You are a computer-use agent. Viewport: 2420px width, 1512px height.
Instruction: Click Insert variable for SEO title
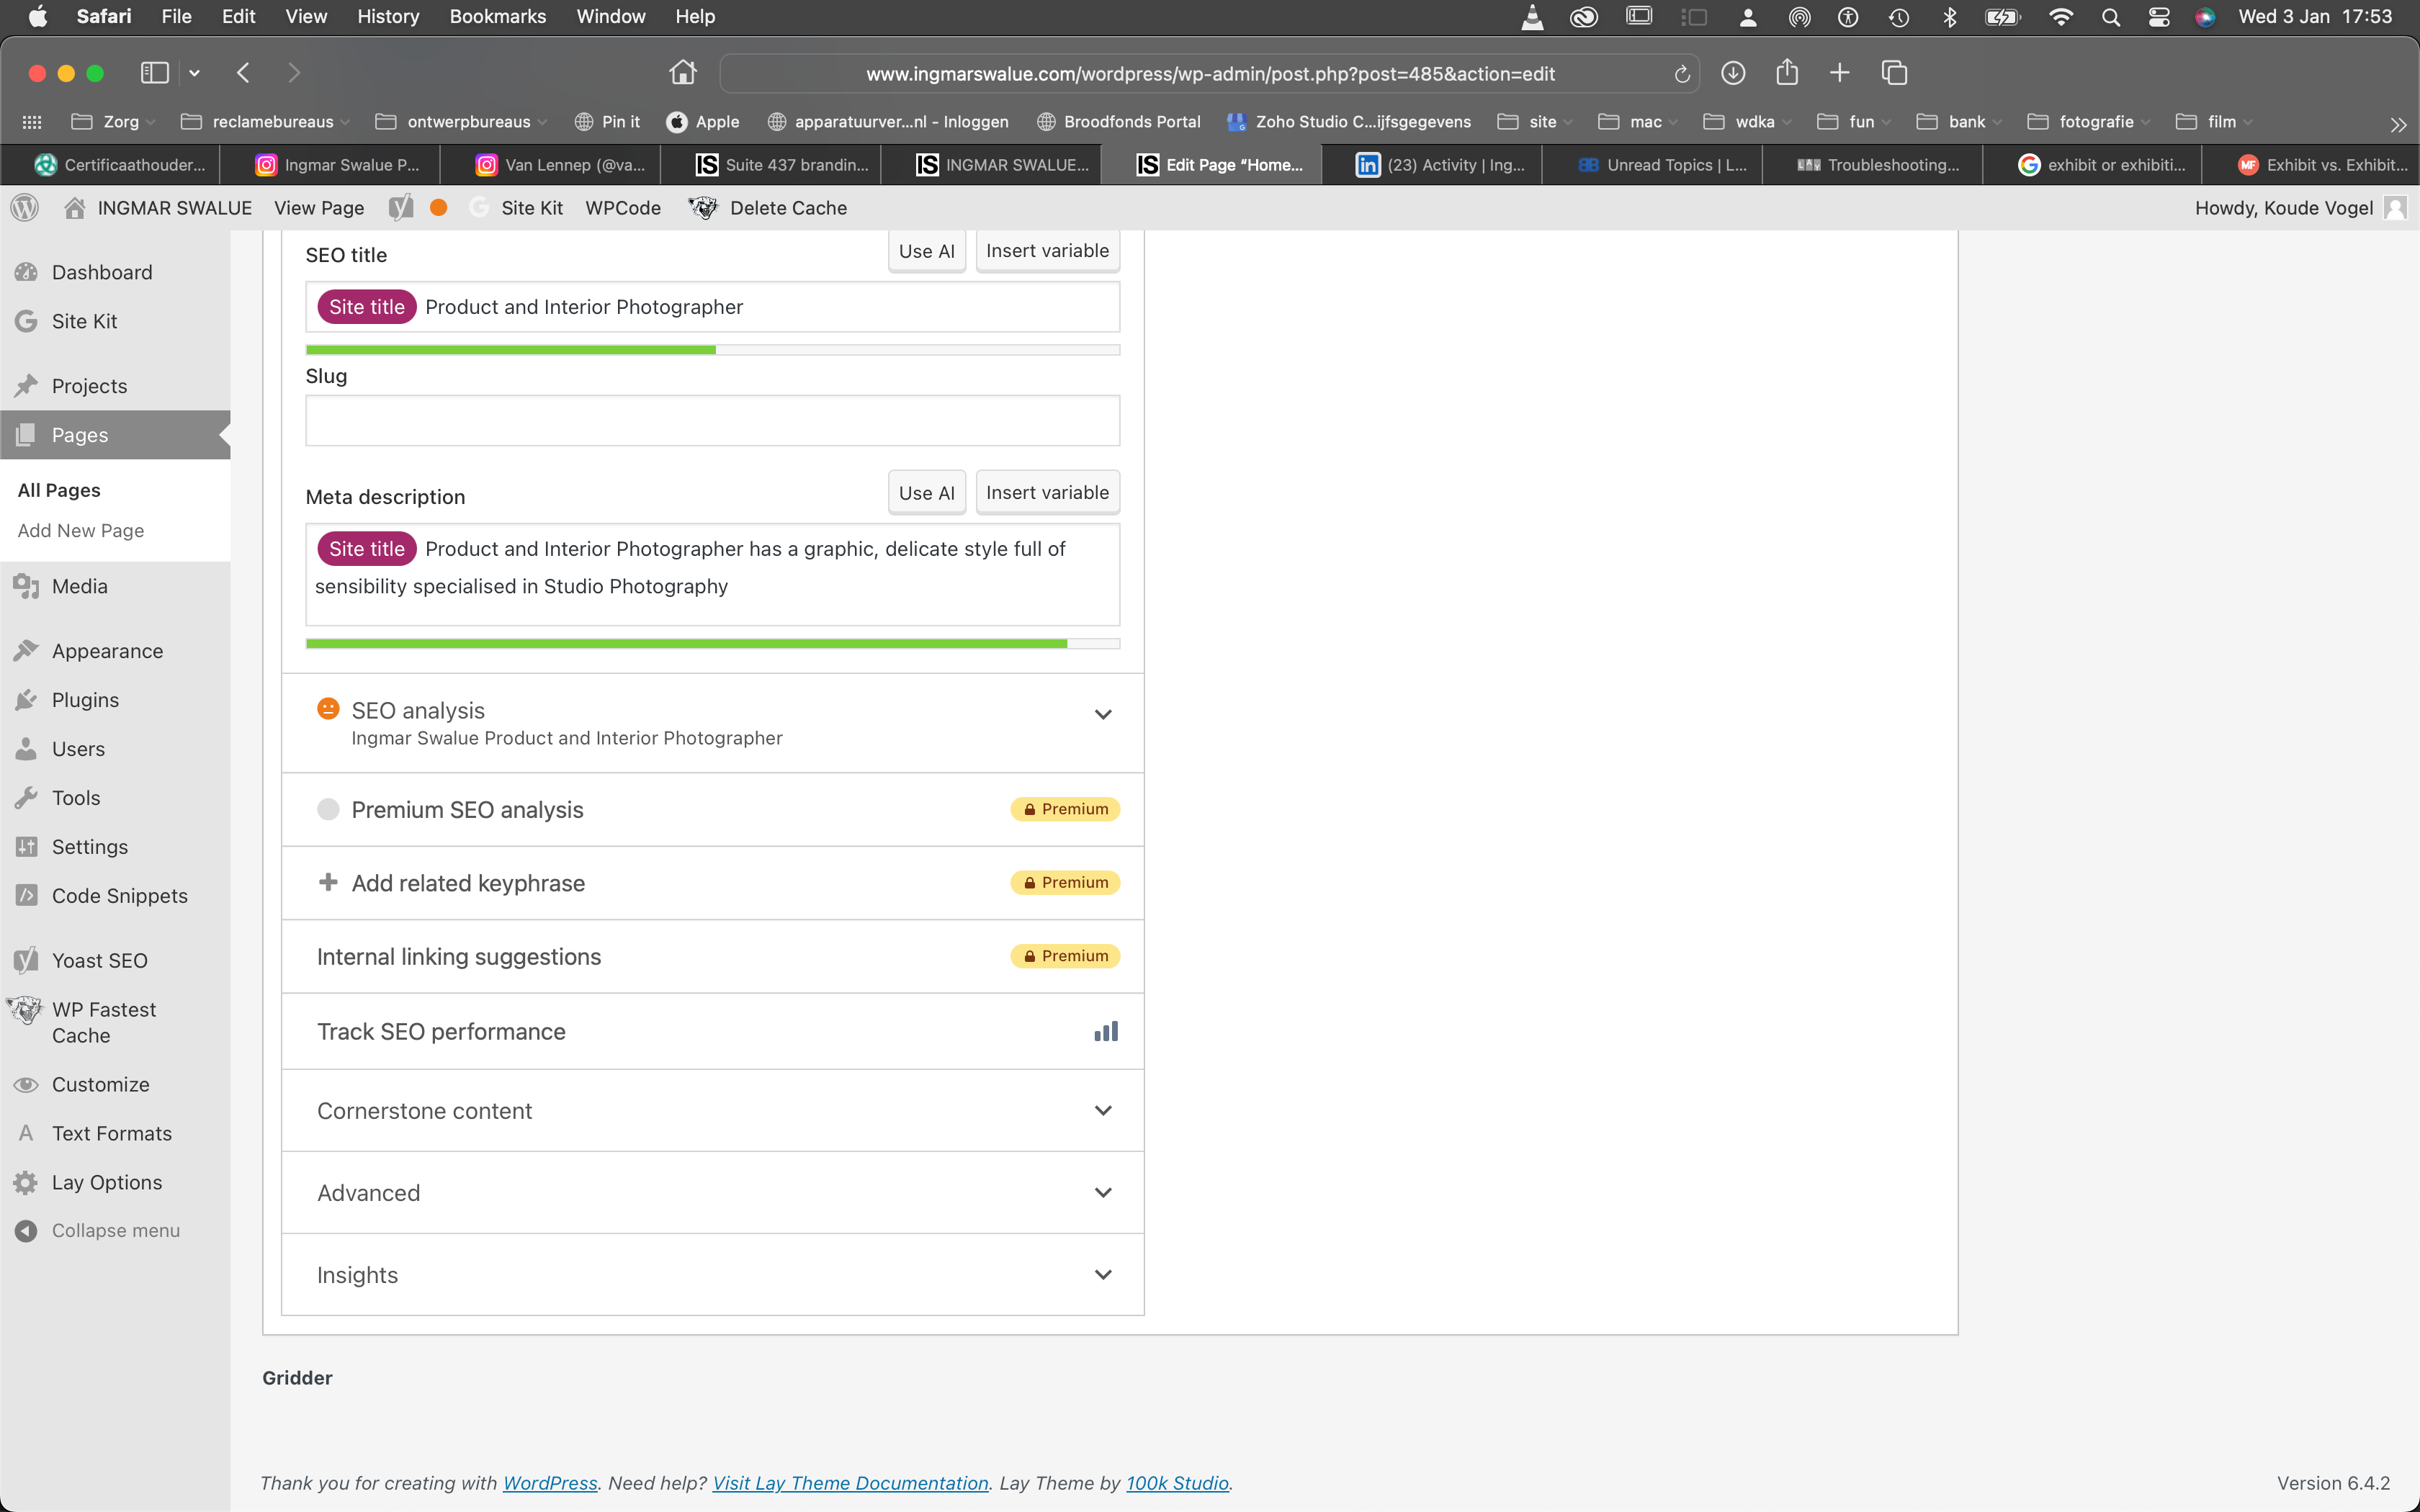pyautogui.click(x=1047, y=251)
